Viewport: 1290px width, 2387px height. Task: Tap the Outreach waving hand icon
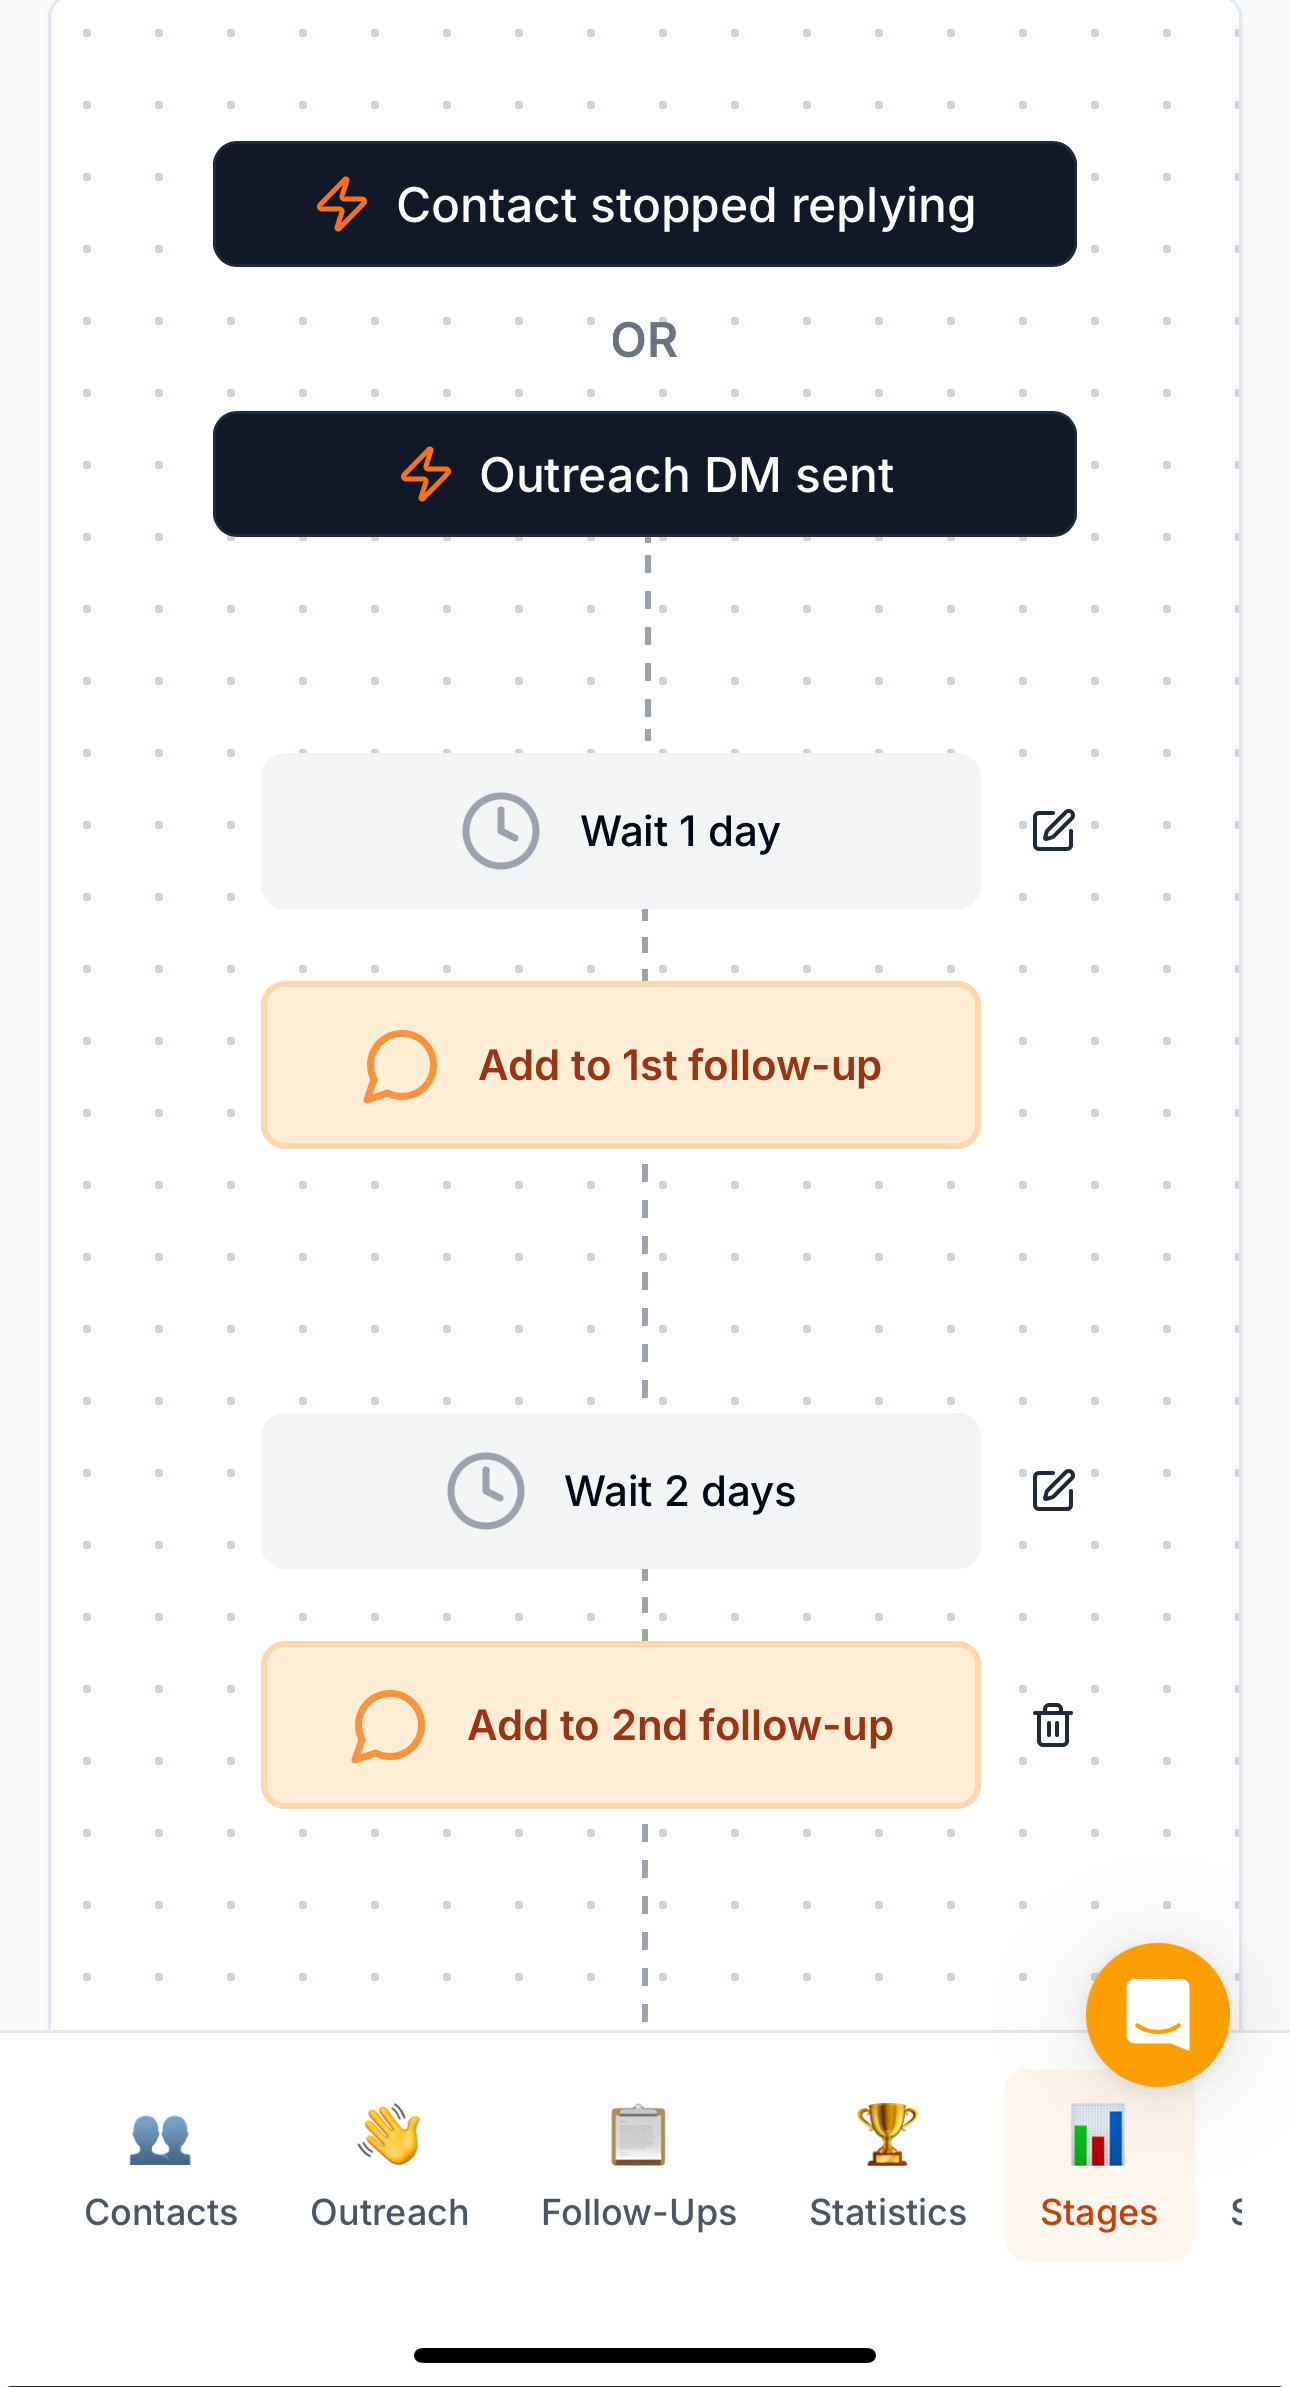click(x=389, y=2135)
